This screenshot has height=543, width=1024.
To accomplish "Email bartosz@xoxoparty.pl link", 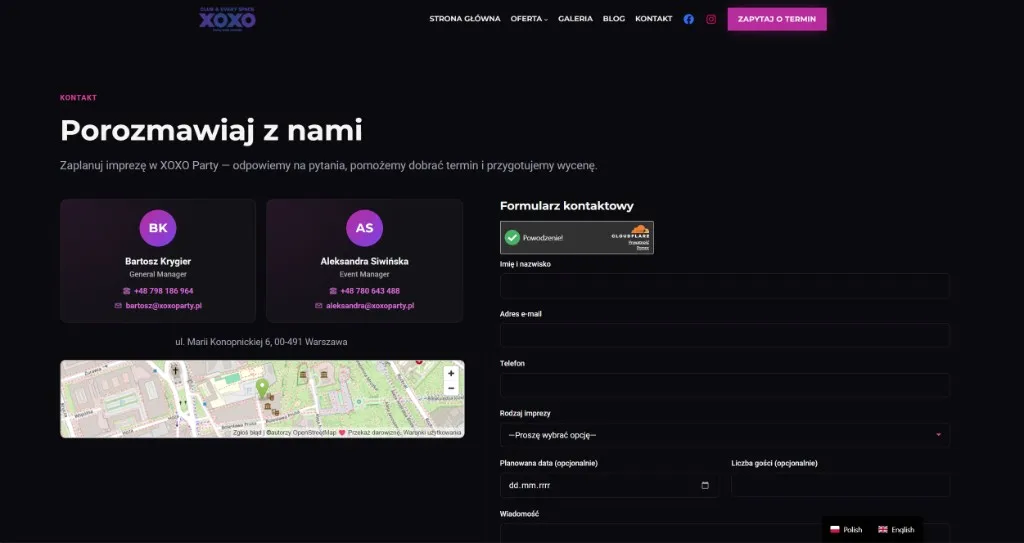I will pos(163,306).
